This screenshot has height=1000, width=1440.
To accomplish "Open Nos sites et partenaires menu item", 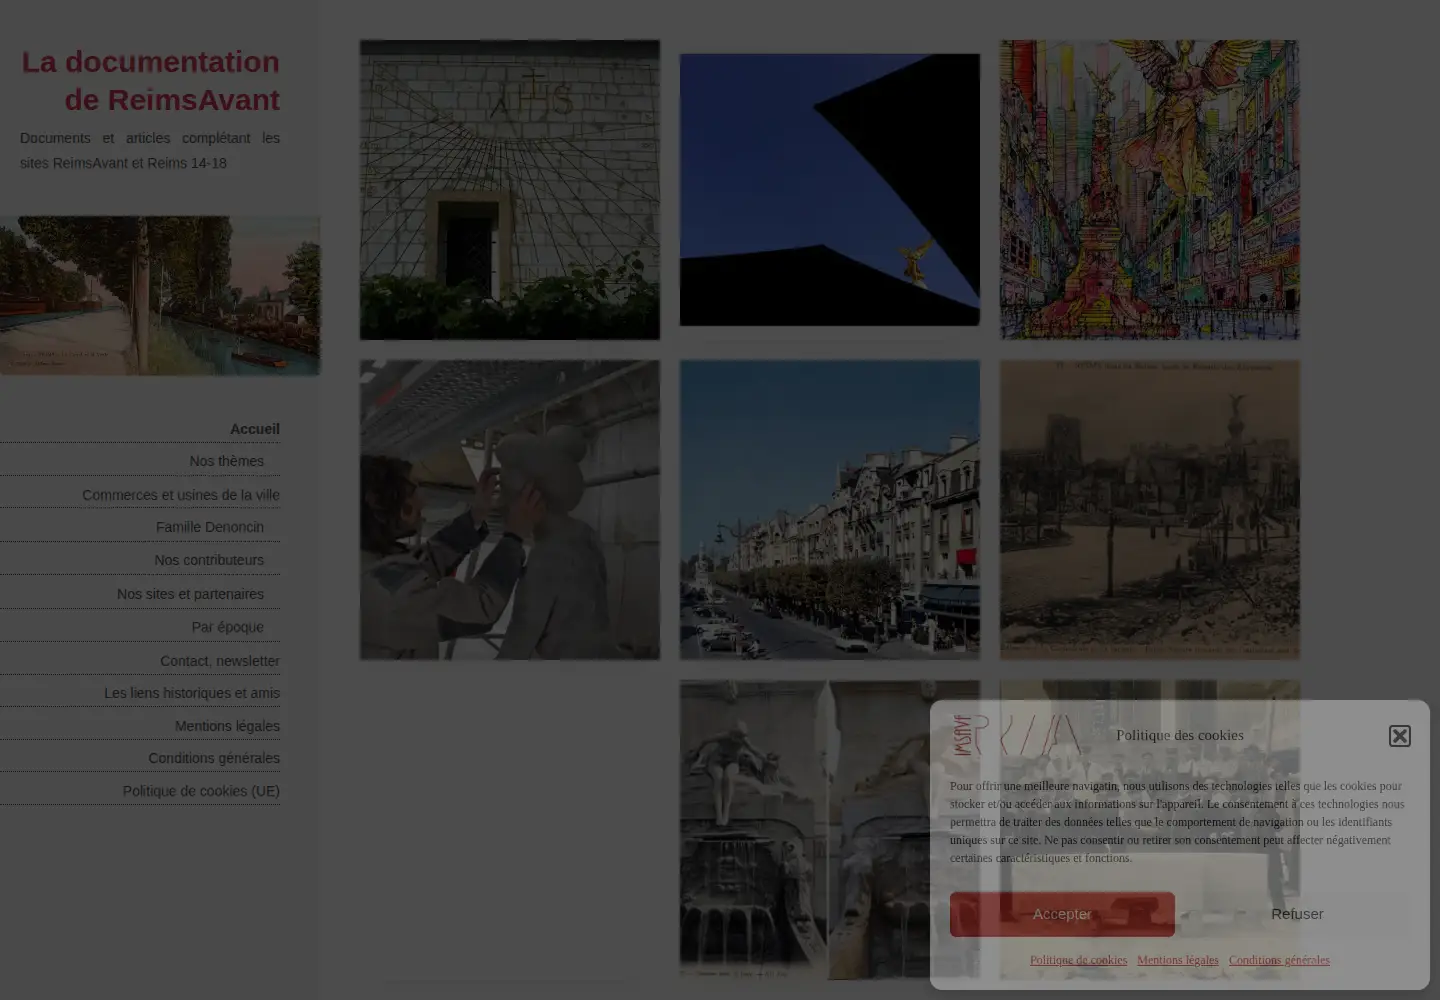I will (x=190, y=594).
